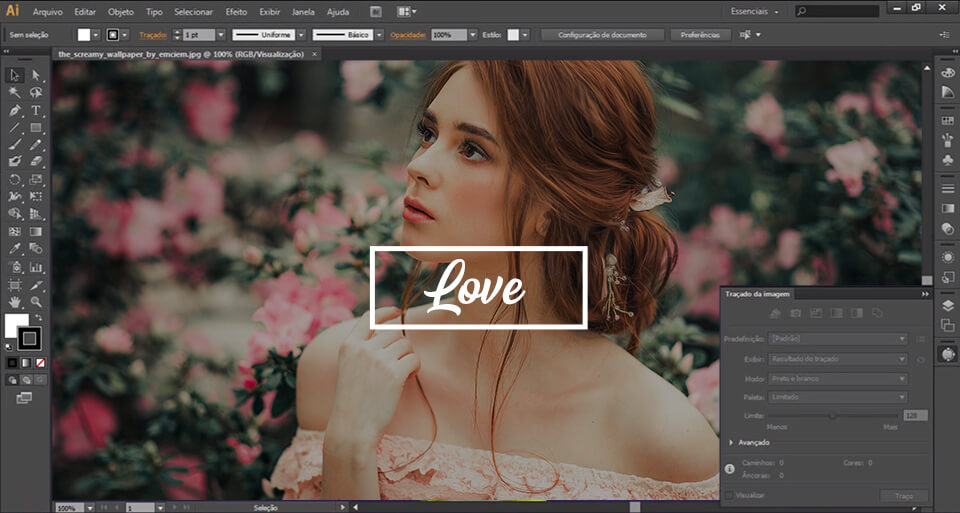Open the Objeto menu

121,12
